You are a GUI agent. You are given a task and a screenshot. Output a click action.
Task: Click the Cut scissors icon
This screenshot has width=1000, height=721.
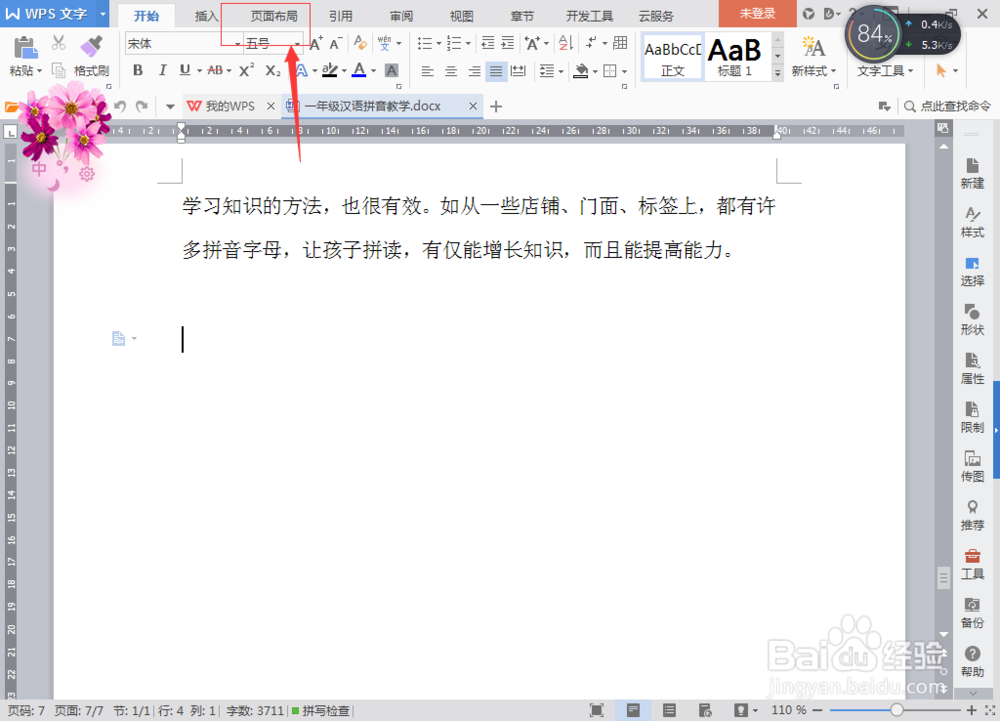click(58, 43)
